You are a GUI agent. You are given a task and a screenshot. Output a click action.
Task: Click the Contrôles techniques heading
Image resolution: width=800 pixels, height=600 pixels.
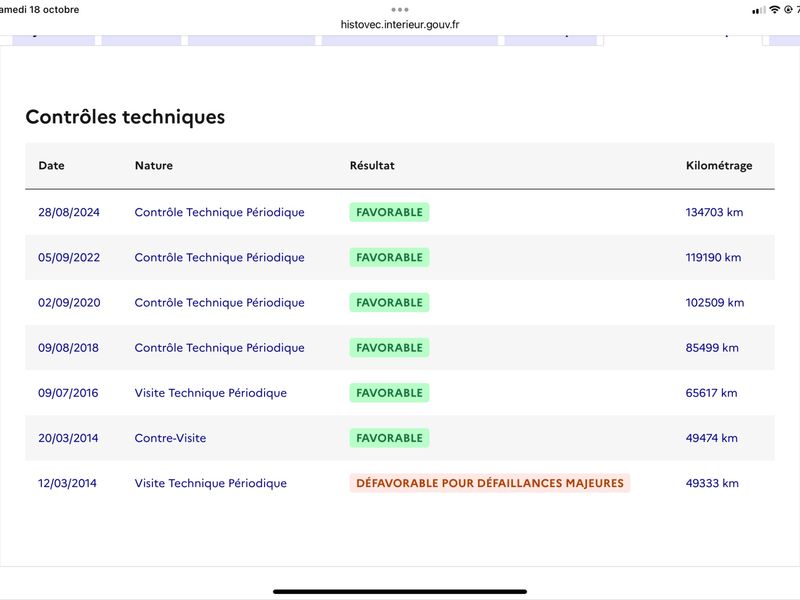pyautogui.click(x=125, y=117)
